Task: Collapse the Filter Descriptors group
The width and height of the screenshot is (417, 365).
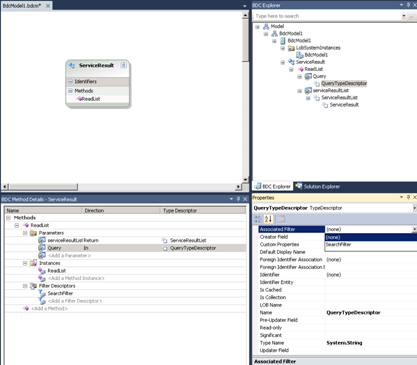Action: click(25, 286)
